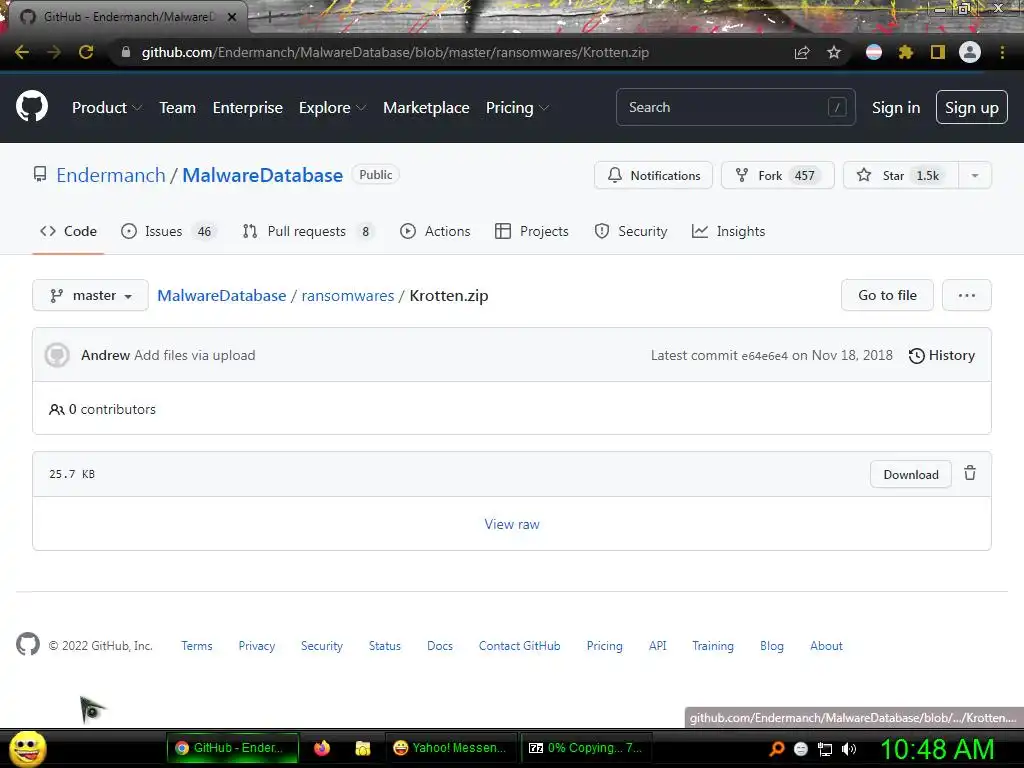View commit History
The image size is (1024, 768).
click(x=942, y=355)
